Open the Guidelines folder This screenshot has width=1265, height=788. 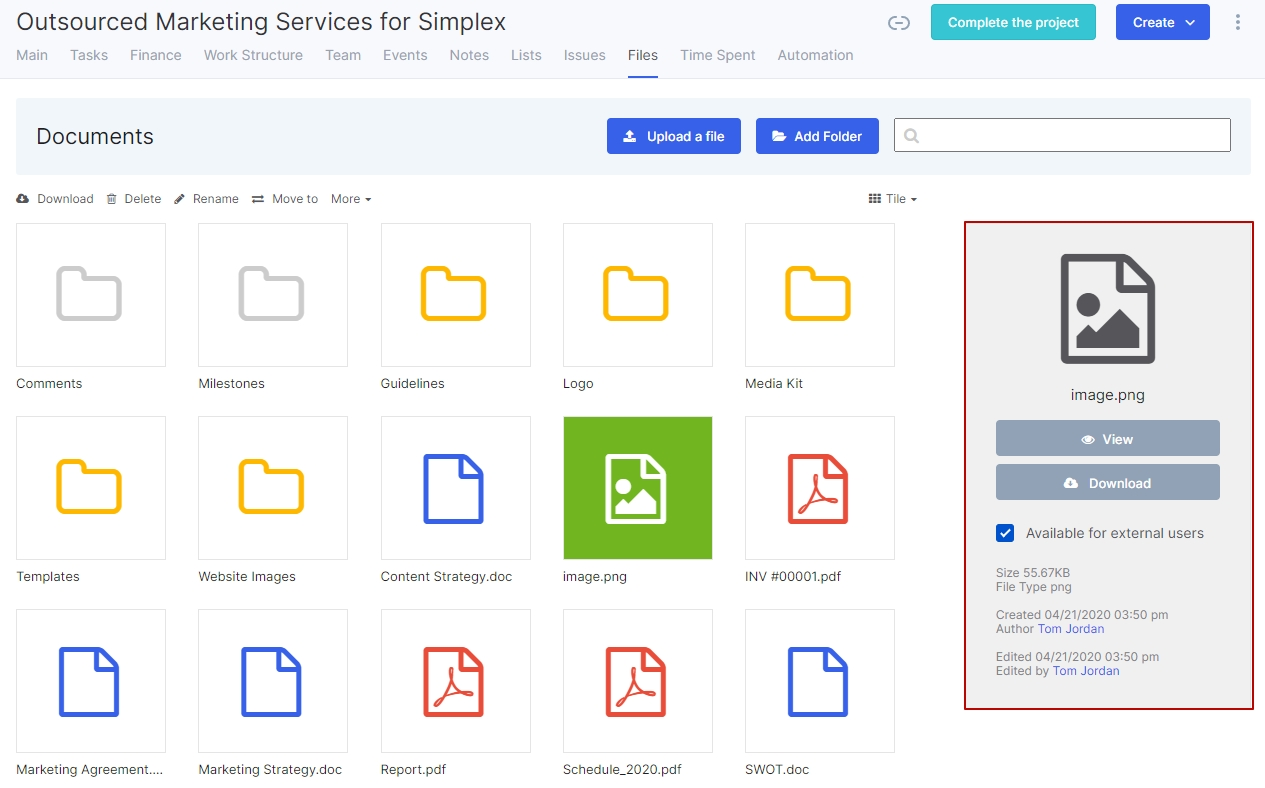click(455, 295)
